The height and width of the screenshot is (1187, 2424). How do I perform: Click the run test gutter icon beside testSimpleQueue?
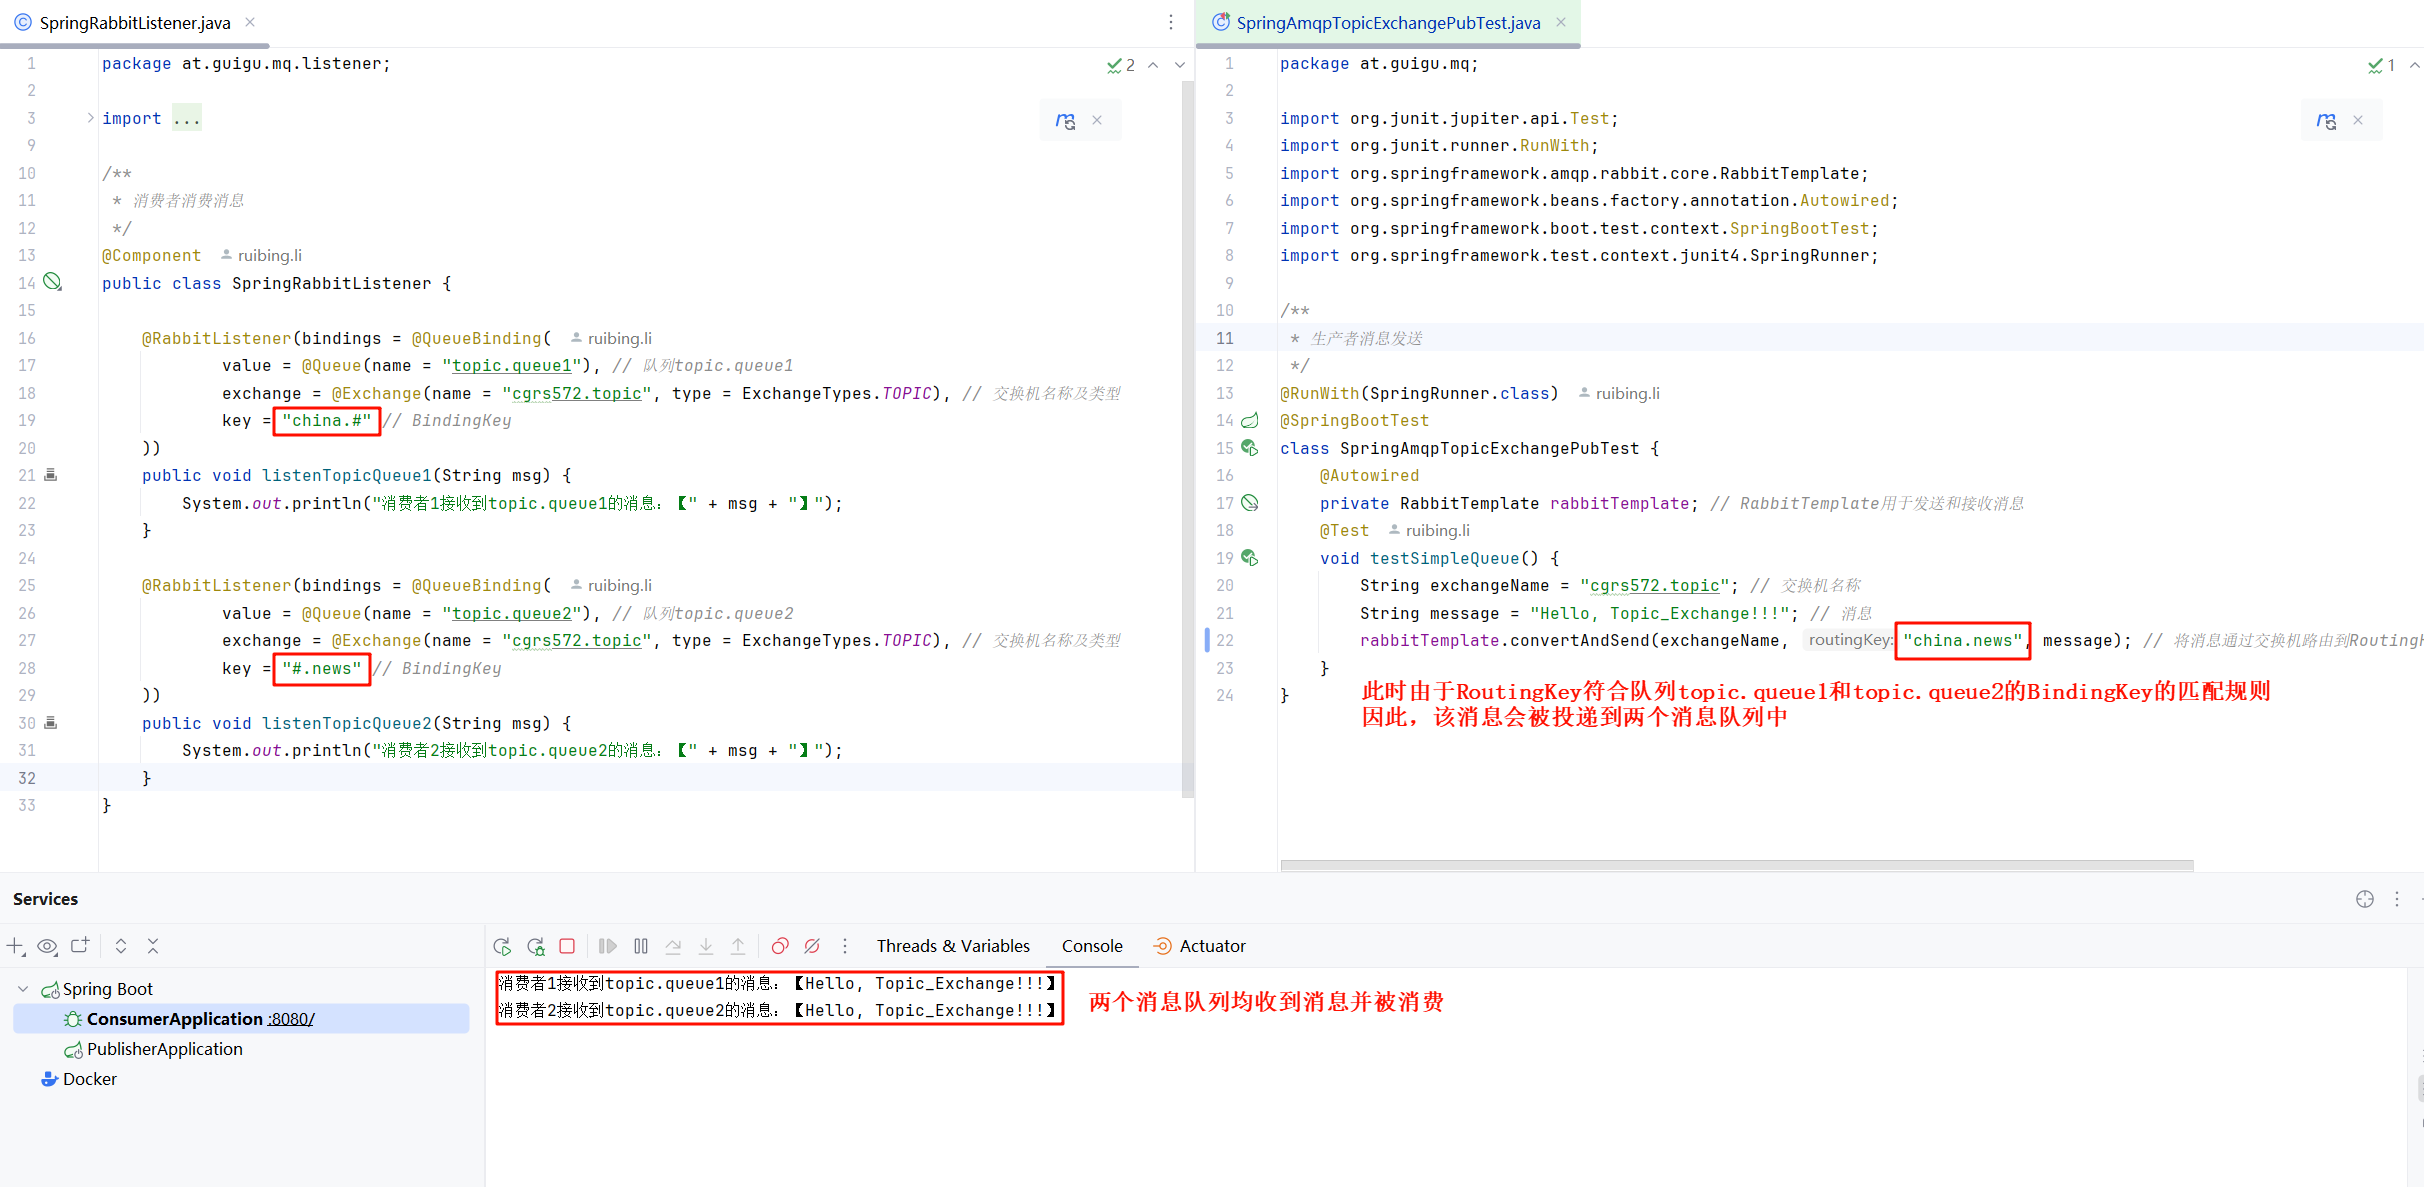point(1250,558)
